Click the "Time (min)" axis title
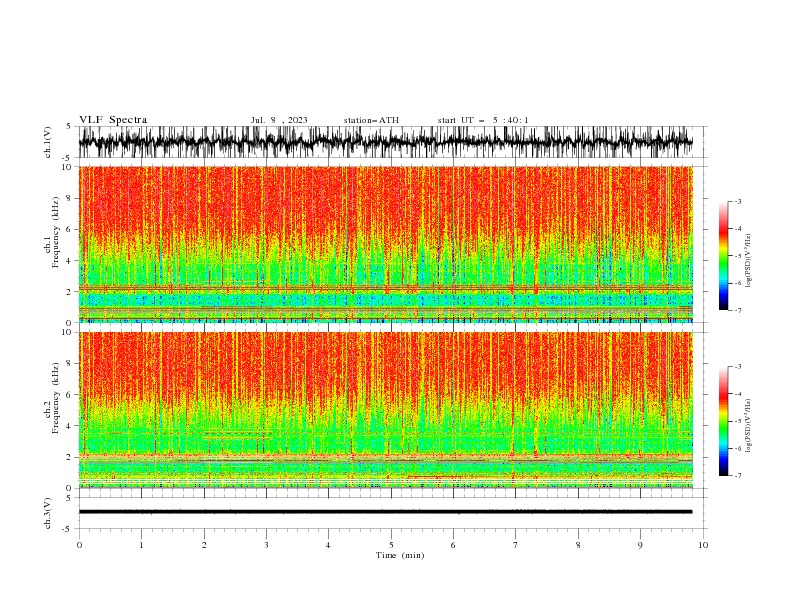 point(400,555)
